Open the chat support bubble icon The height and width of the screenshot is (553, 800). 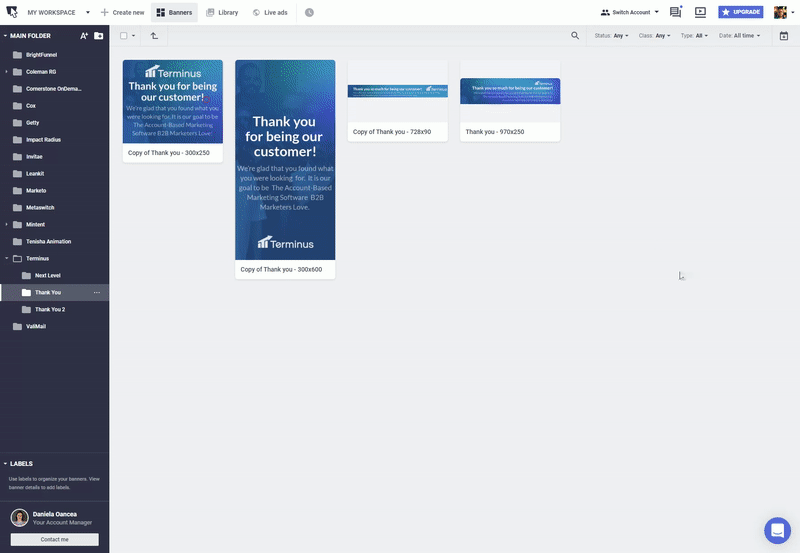point(777,530)
